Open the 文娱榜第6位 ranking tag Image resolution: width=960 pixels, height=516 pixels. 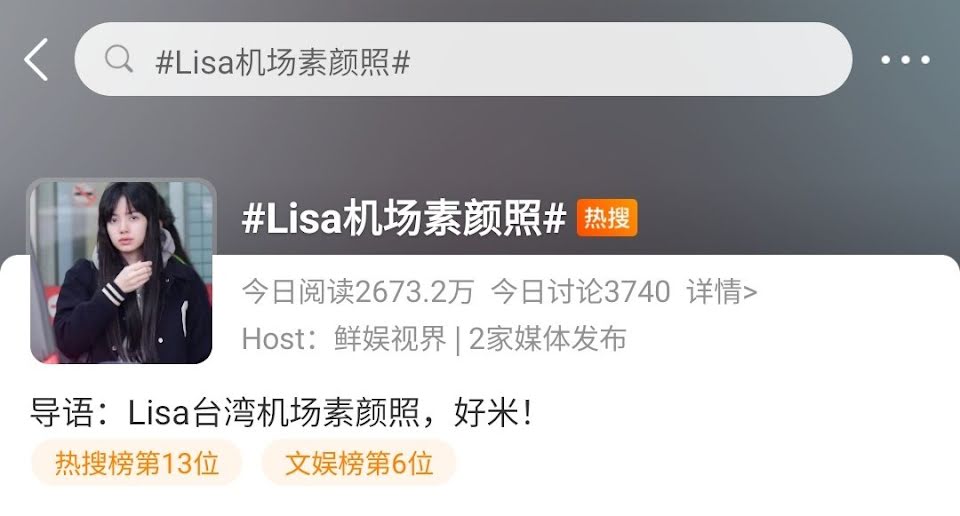coord(359,463)
